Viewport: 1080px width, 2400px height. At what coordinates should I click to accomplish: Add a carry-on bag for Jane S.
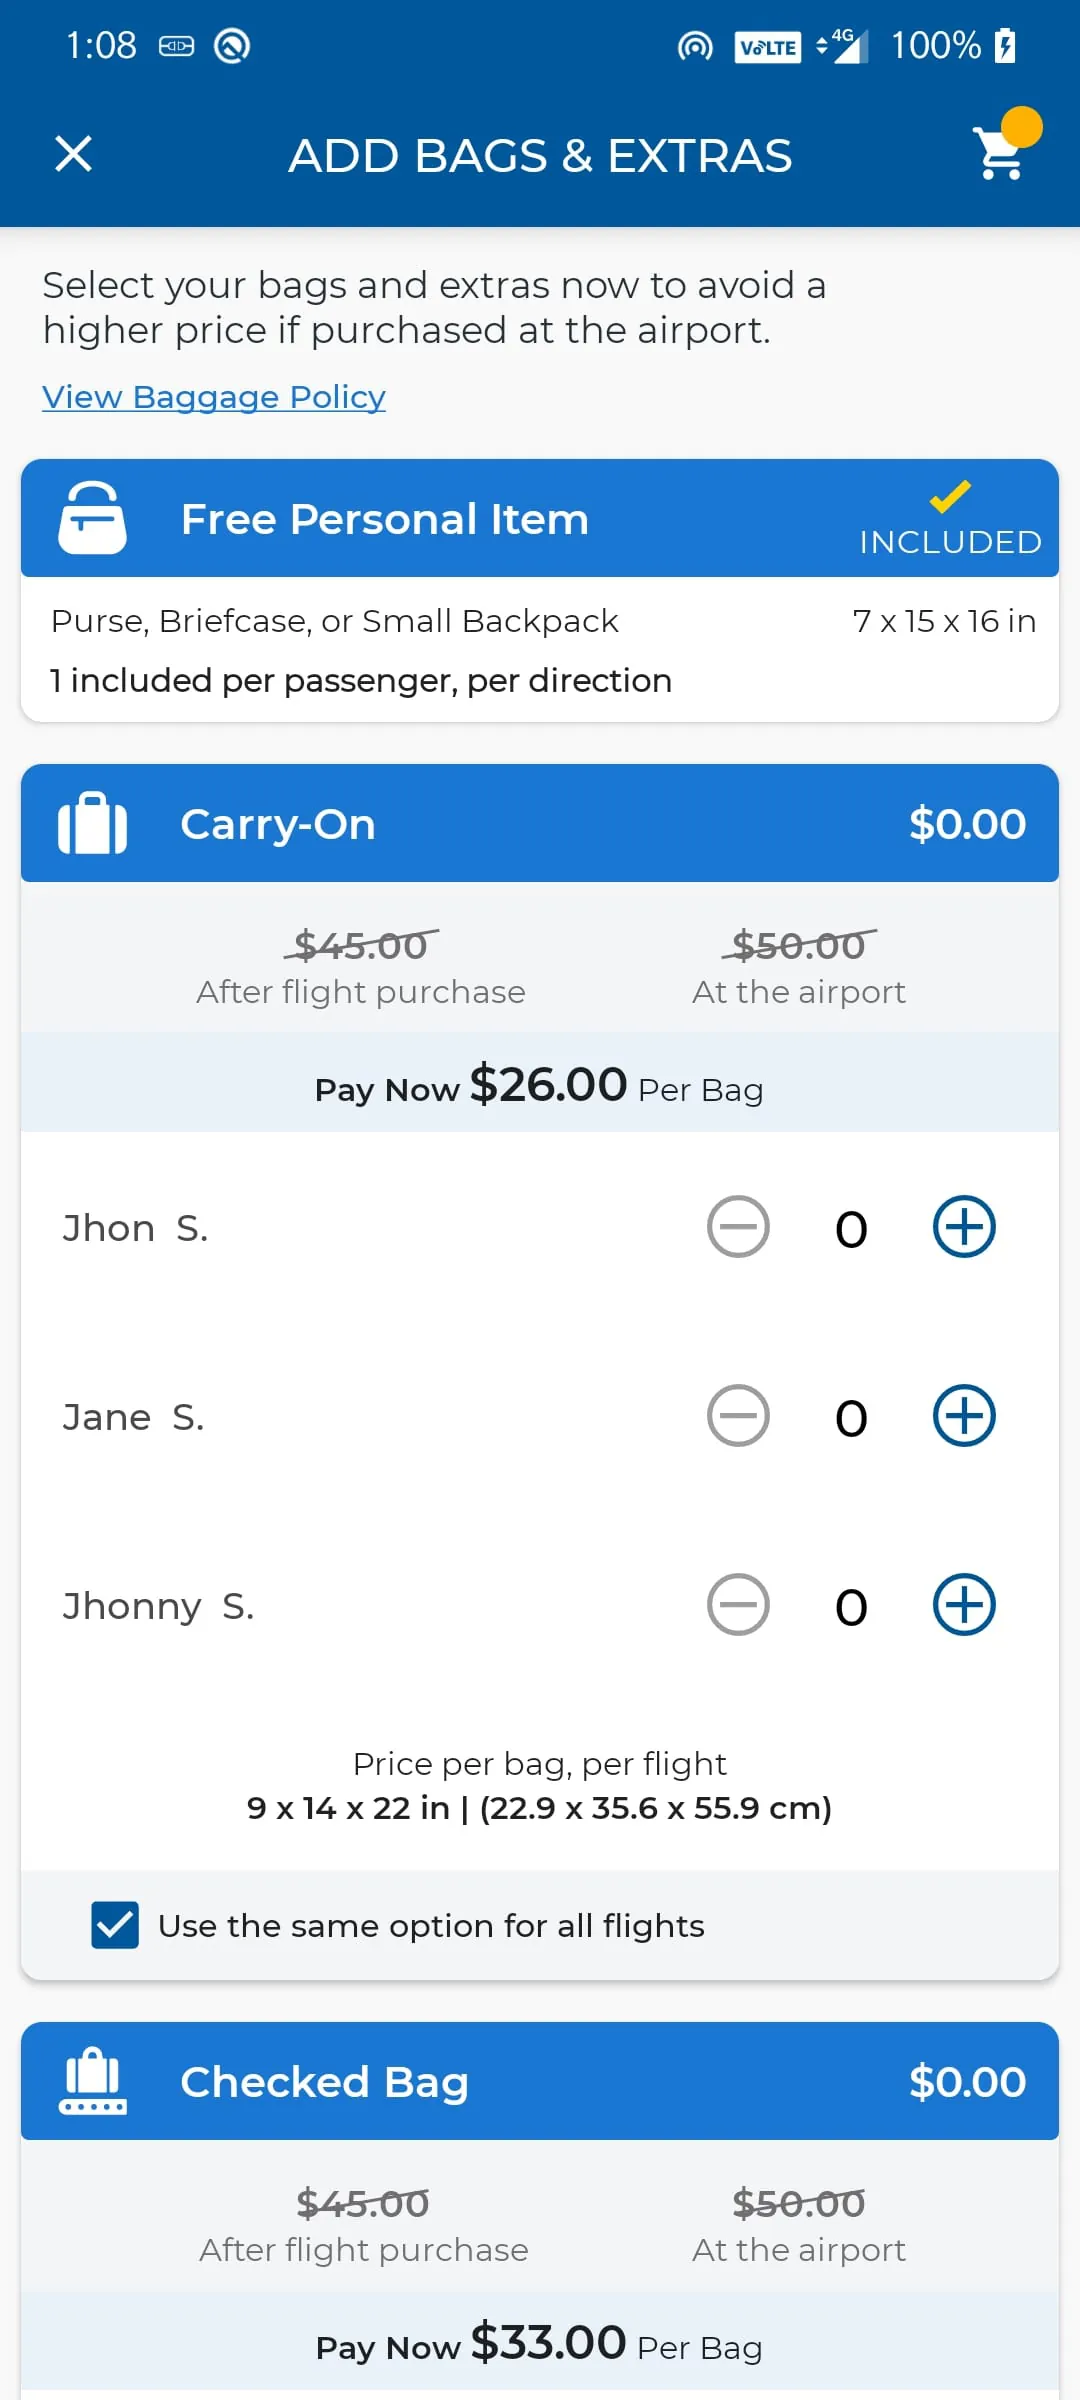[964, 1416]
